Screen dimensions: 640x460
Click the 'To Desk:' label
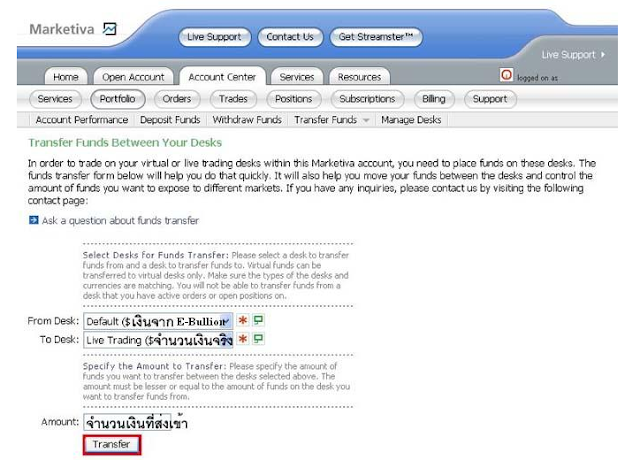tap(59, 340)
